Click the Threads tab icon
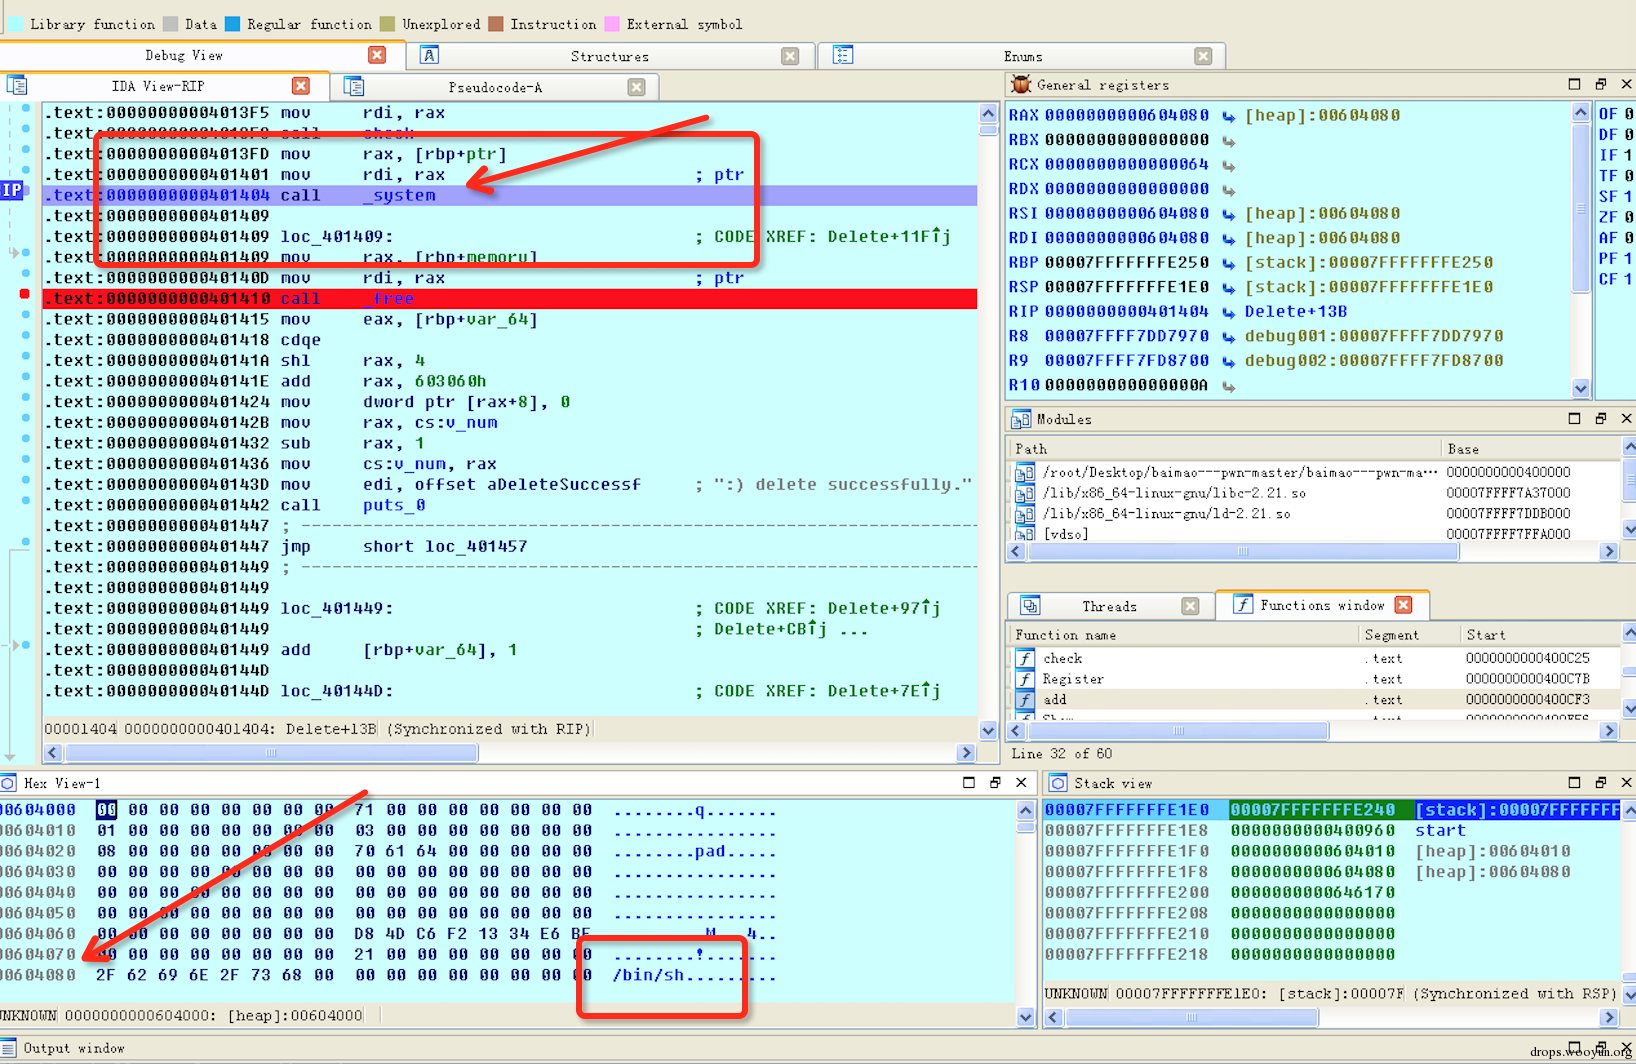The image size is (1636, 1064). [x=1030, y=606]
